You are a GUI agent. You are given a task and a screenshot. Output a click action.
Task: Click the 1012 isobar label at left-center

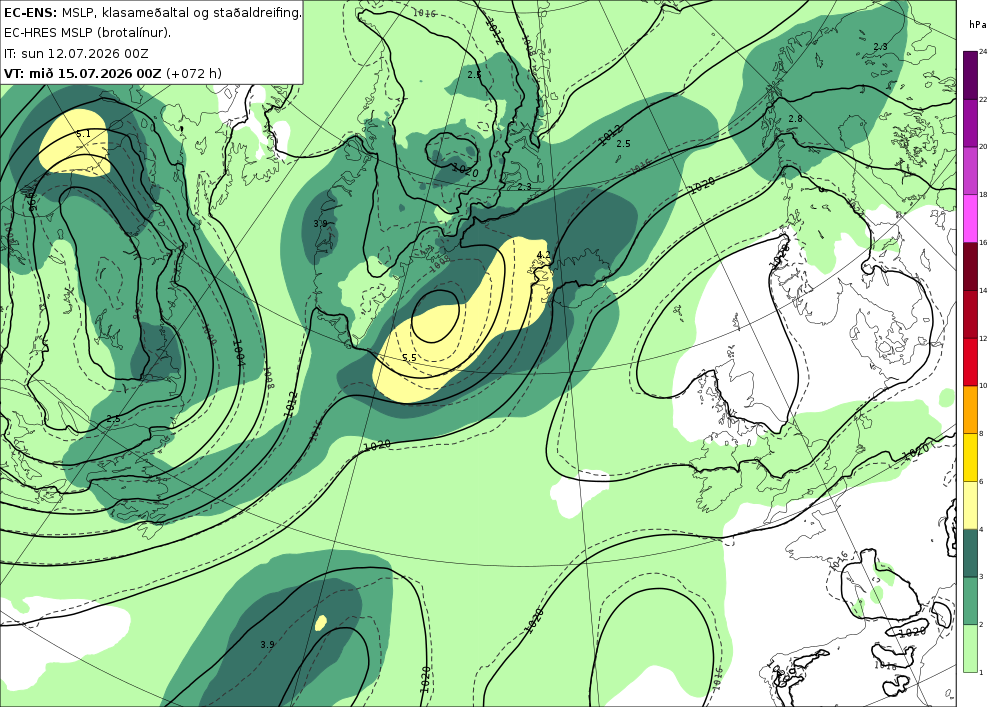pos(291,404)
